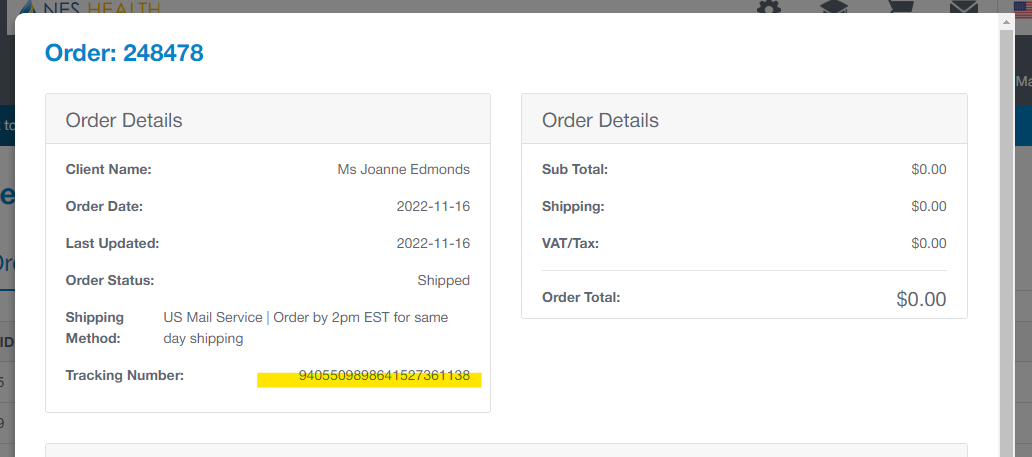Open the envelope messages icon

click(964, 7)
